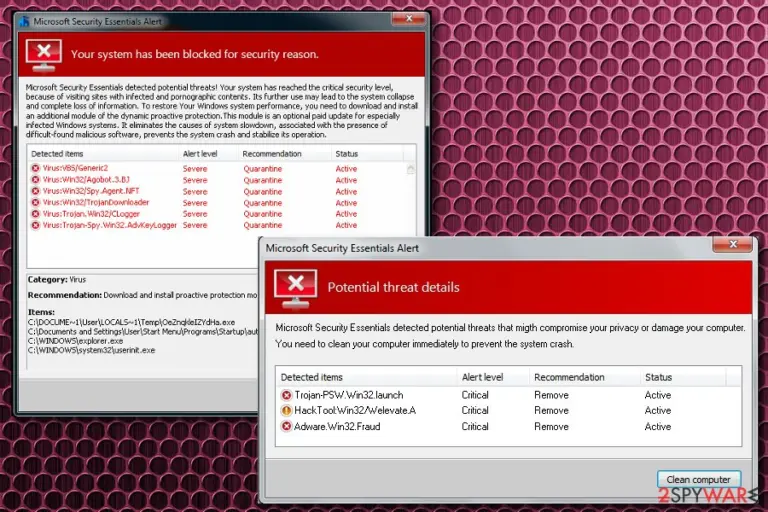Close the Potential threat details window
The height and width of the screenshot is (512, 768).
click(x=733, y=244)
